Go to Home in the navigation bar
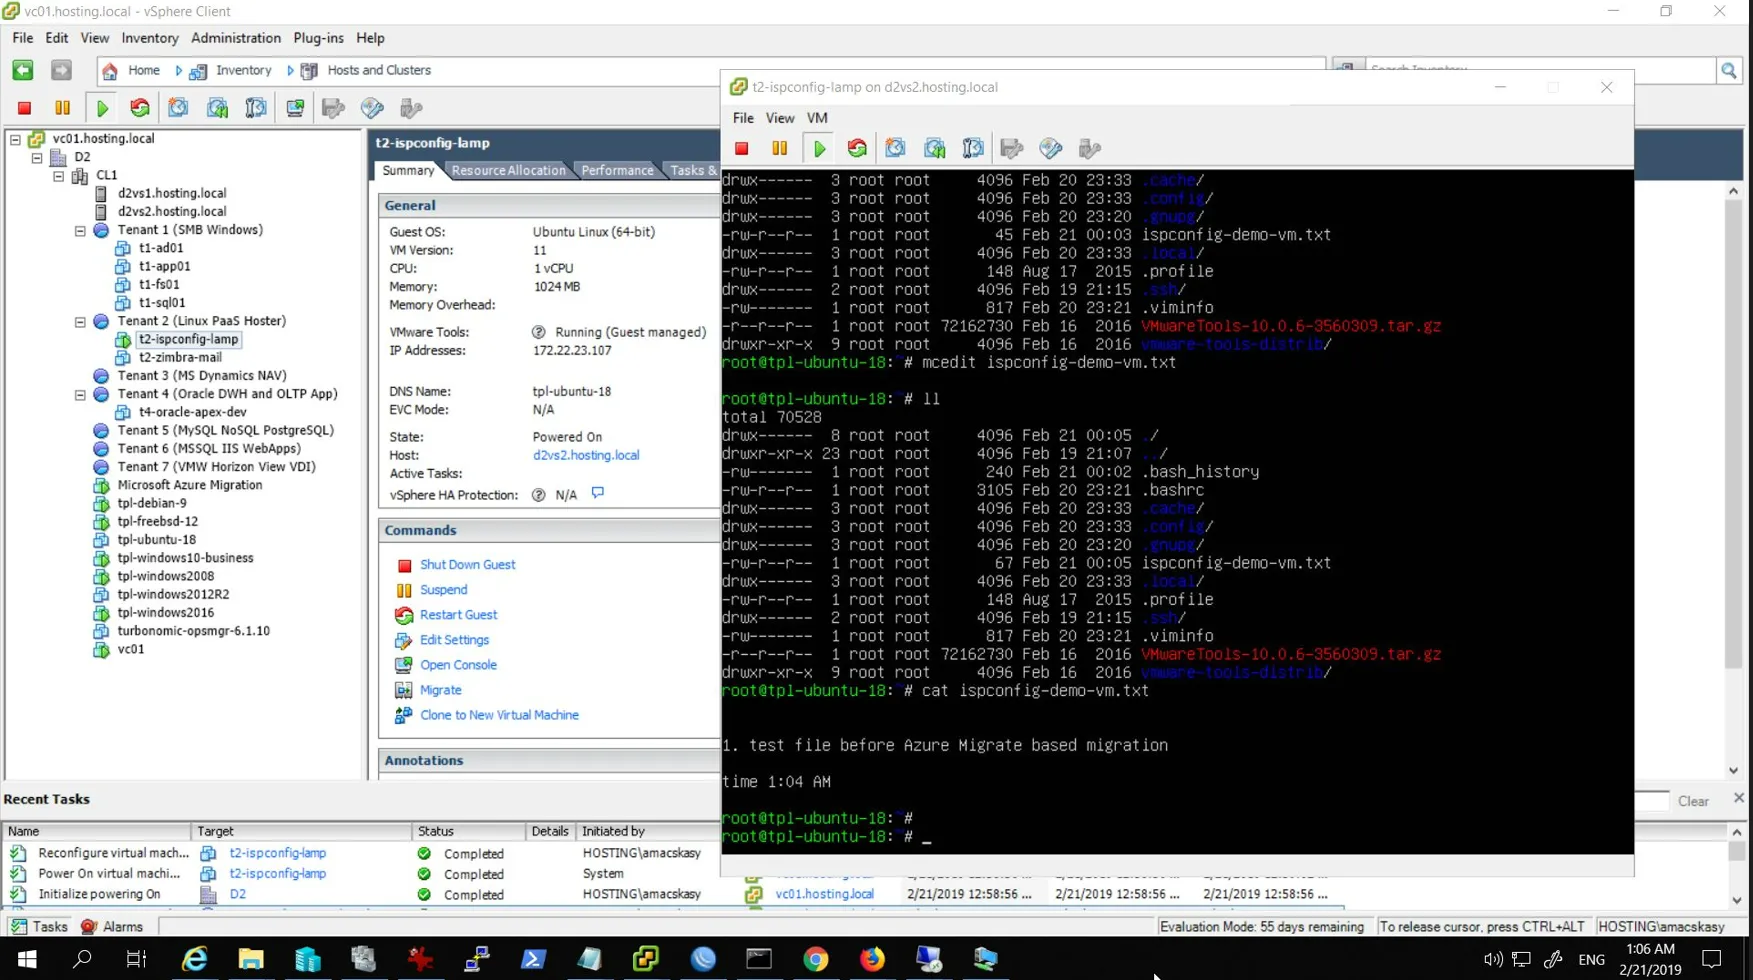 point(143,70)
